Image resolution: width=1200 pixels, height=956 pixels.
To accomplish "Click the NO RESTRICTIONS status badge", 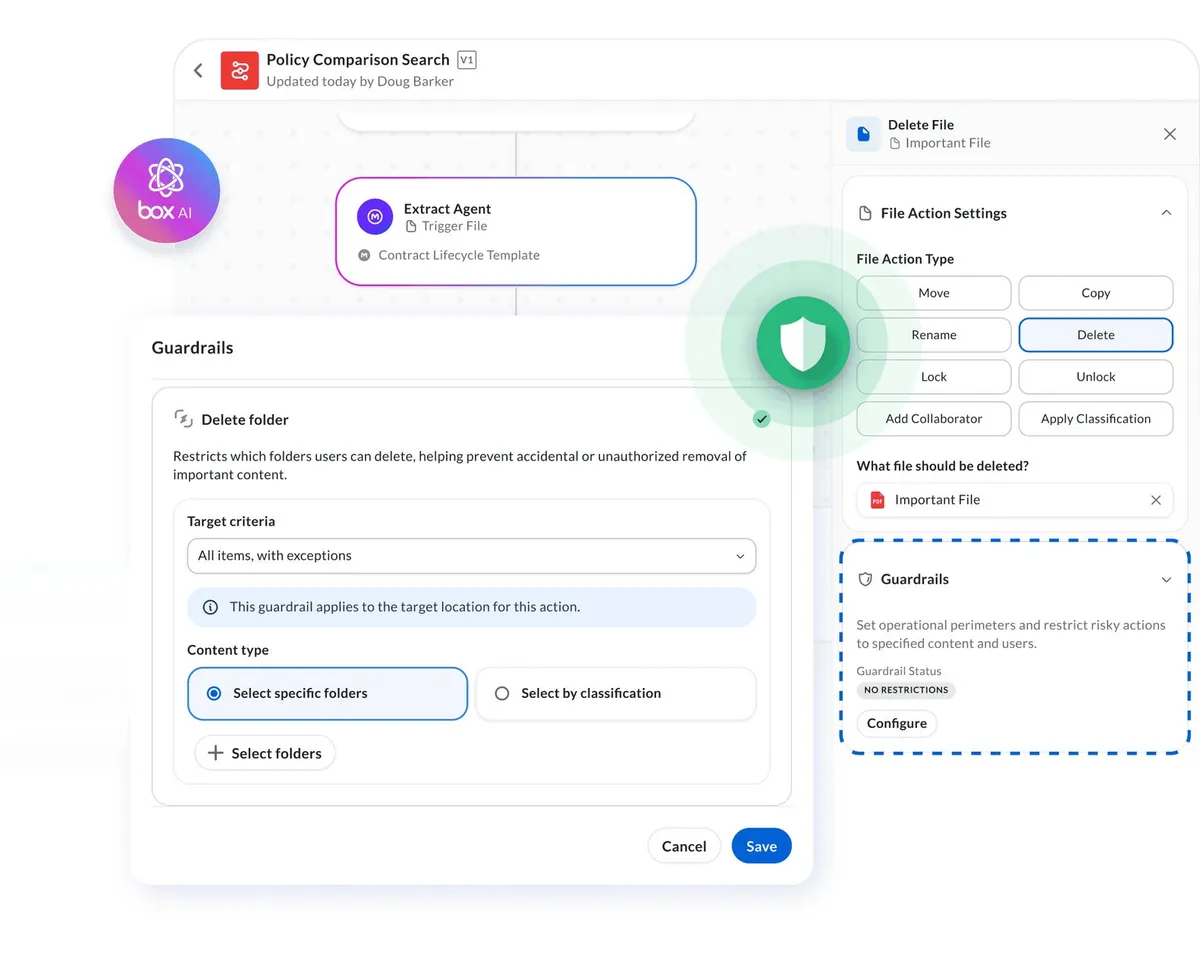I will click(906, 690).
